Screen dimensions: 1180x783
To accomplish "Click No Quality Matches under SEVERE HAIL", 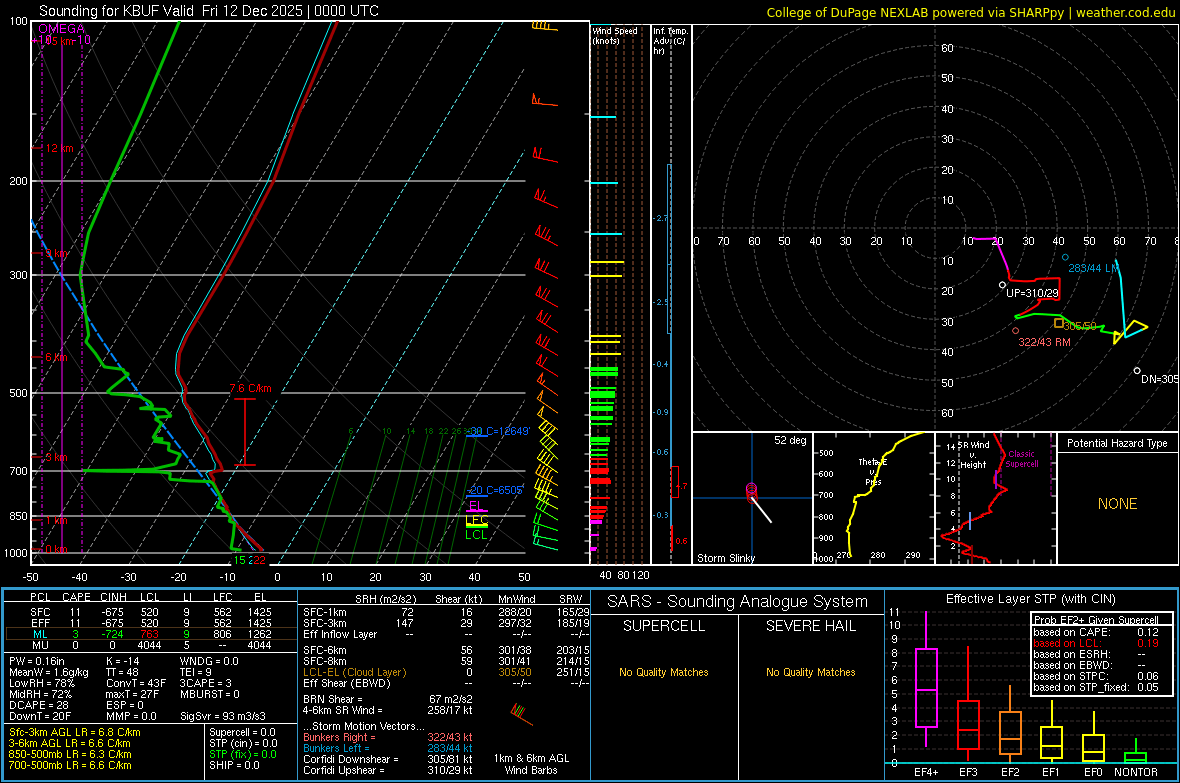I will [x=810, y=672].
